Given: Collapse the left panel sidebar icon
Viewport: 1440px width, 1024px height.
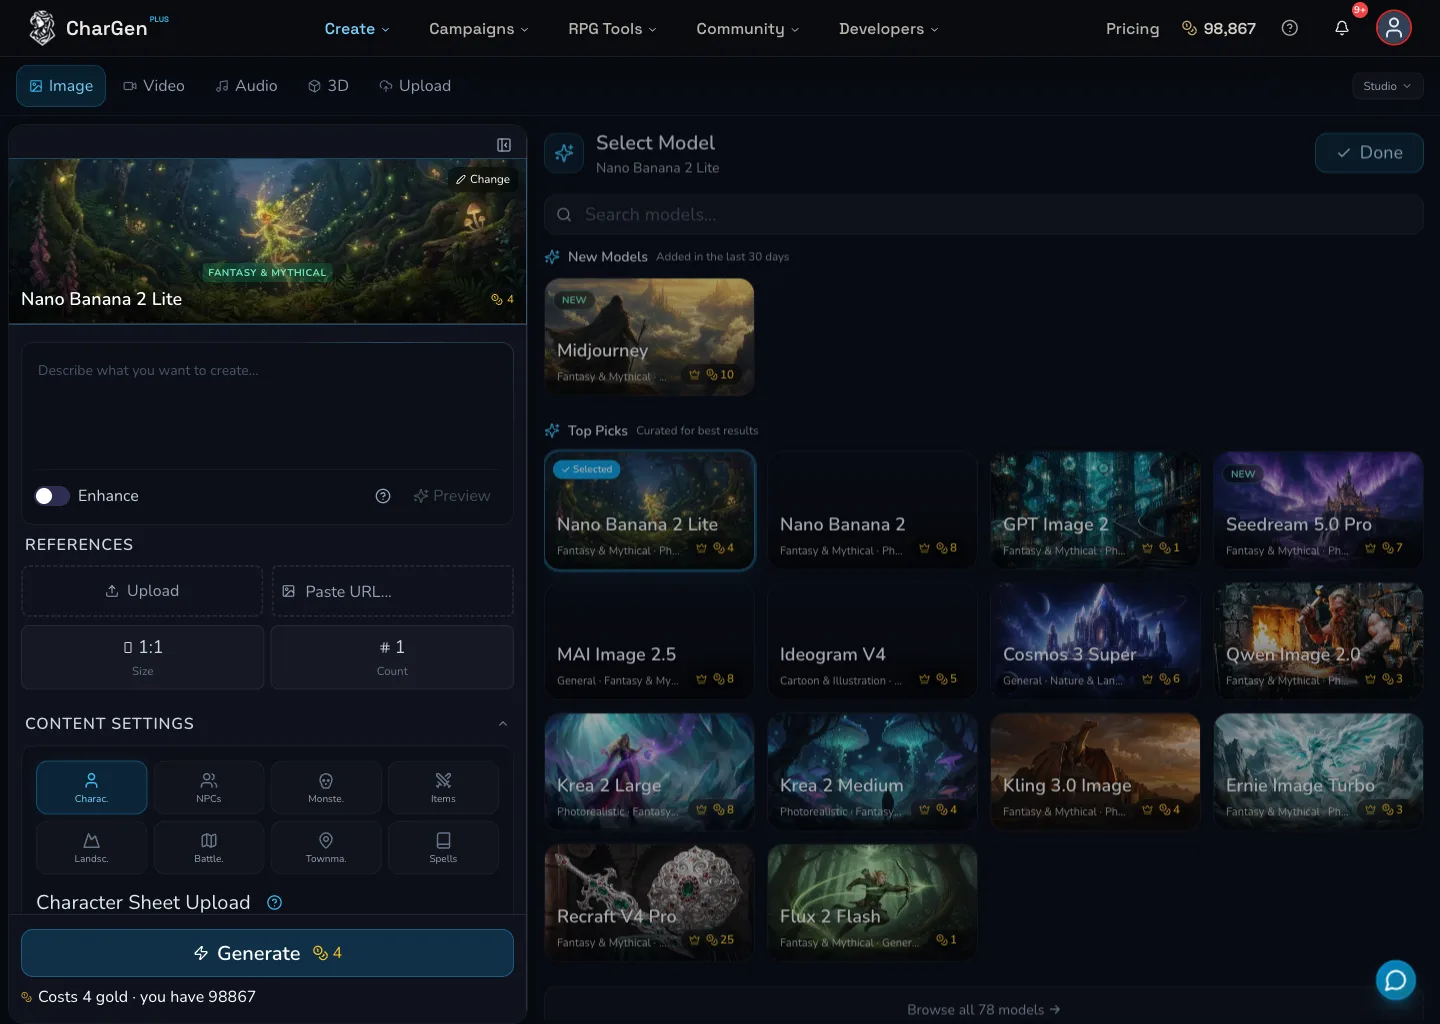Looking at the screenshot, I should (504, 145).
